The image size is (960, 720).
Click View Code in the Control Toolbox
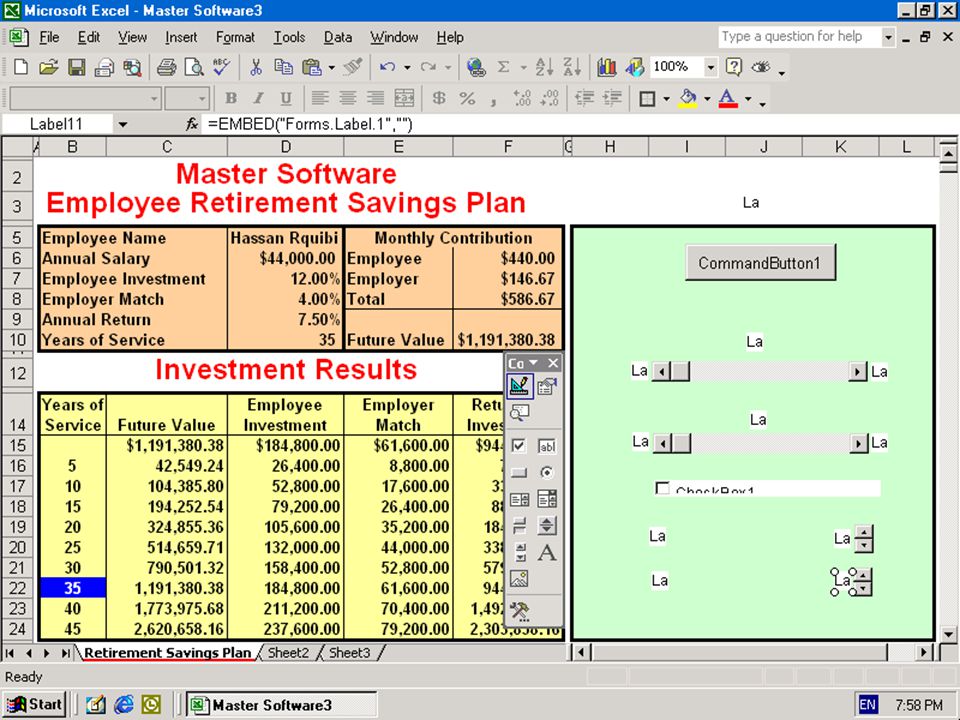pyautogui.click(x=519, y=413)
